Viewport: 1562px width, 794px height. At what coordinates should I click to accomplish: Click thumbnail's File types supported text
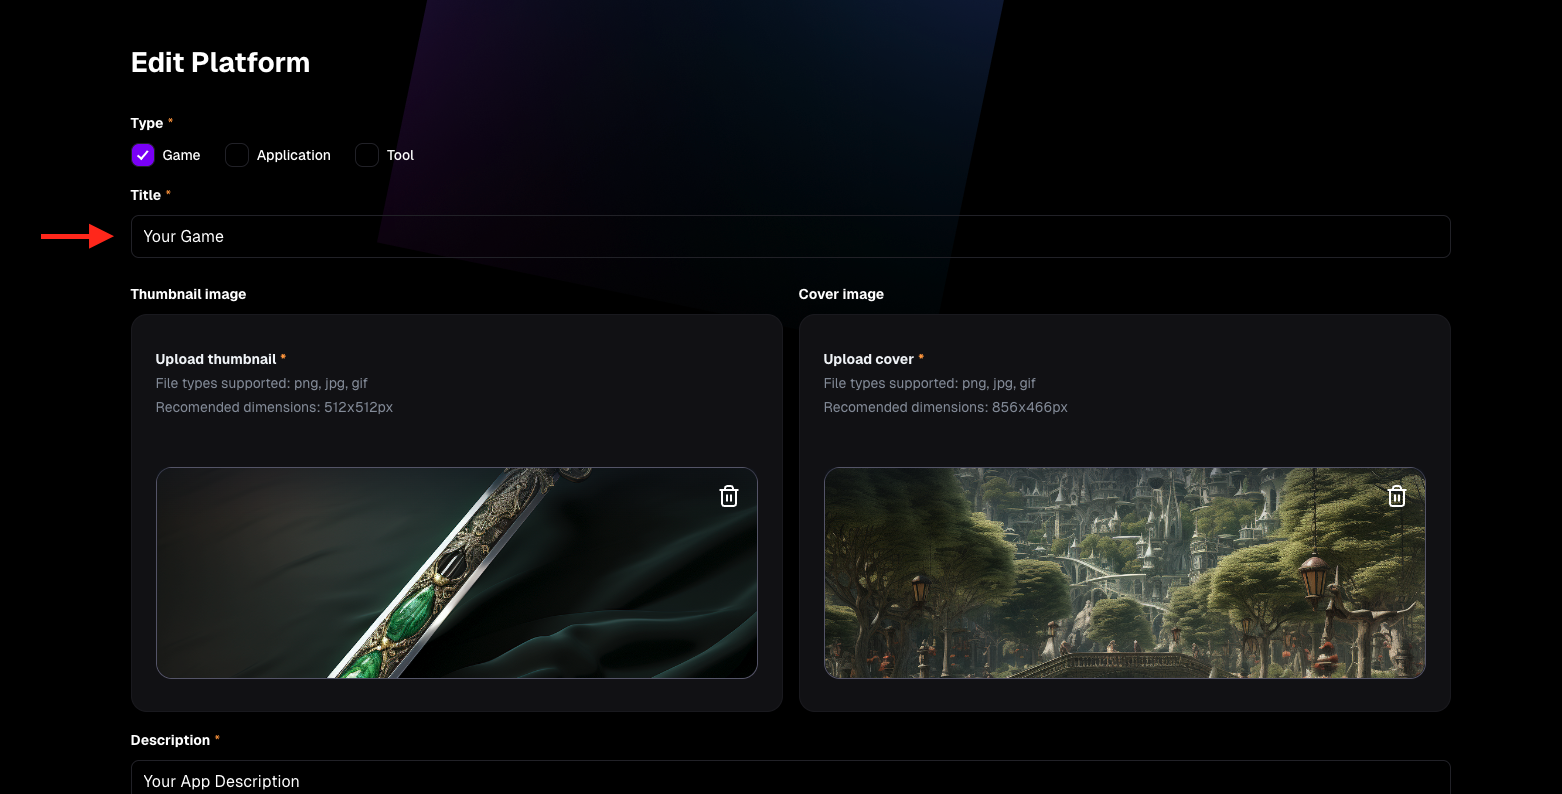tap(262, 383)
